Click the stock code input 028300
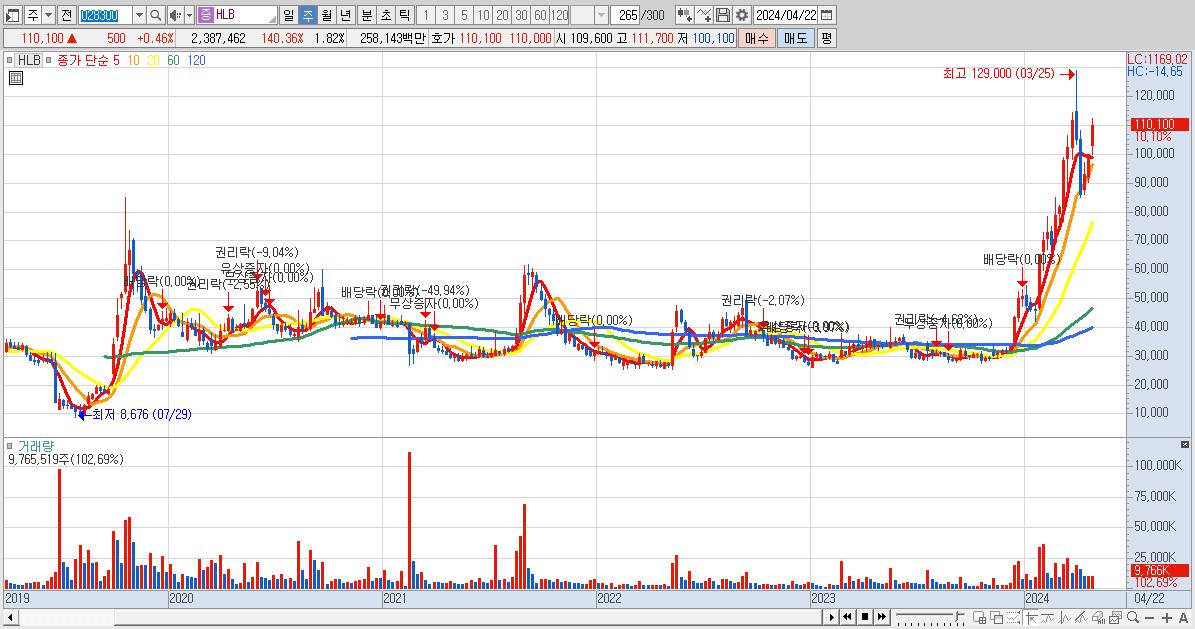Viewport: 1195px width, 629px height. (x=105, y=15)
